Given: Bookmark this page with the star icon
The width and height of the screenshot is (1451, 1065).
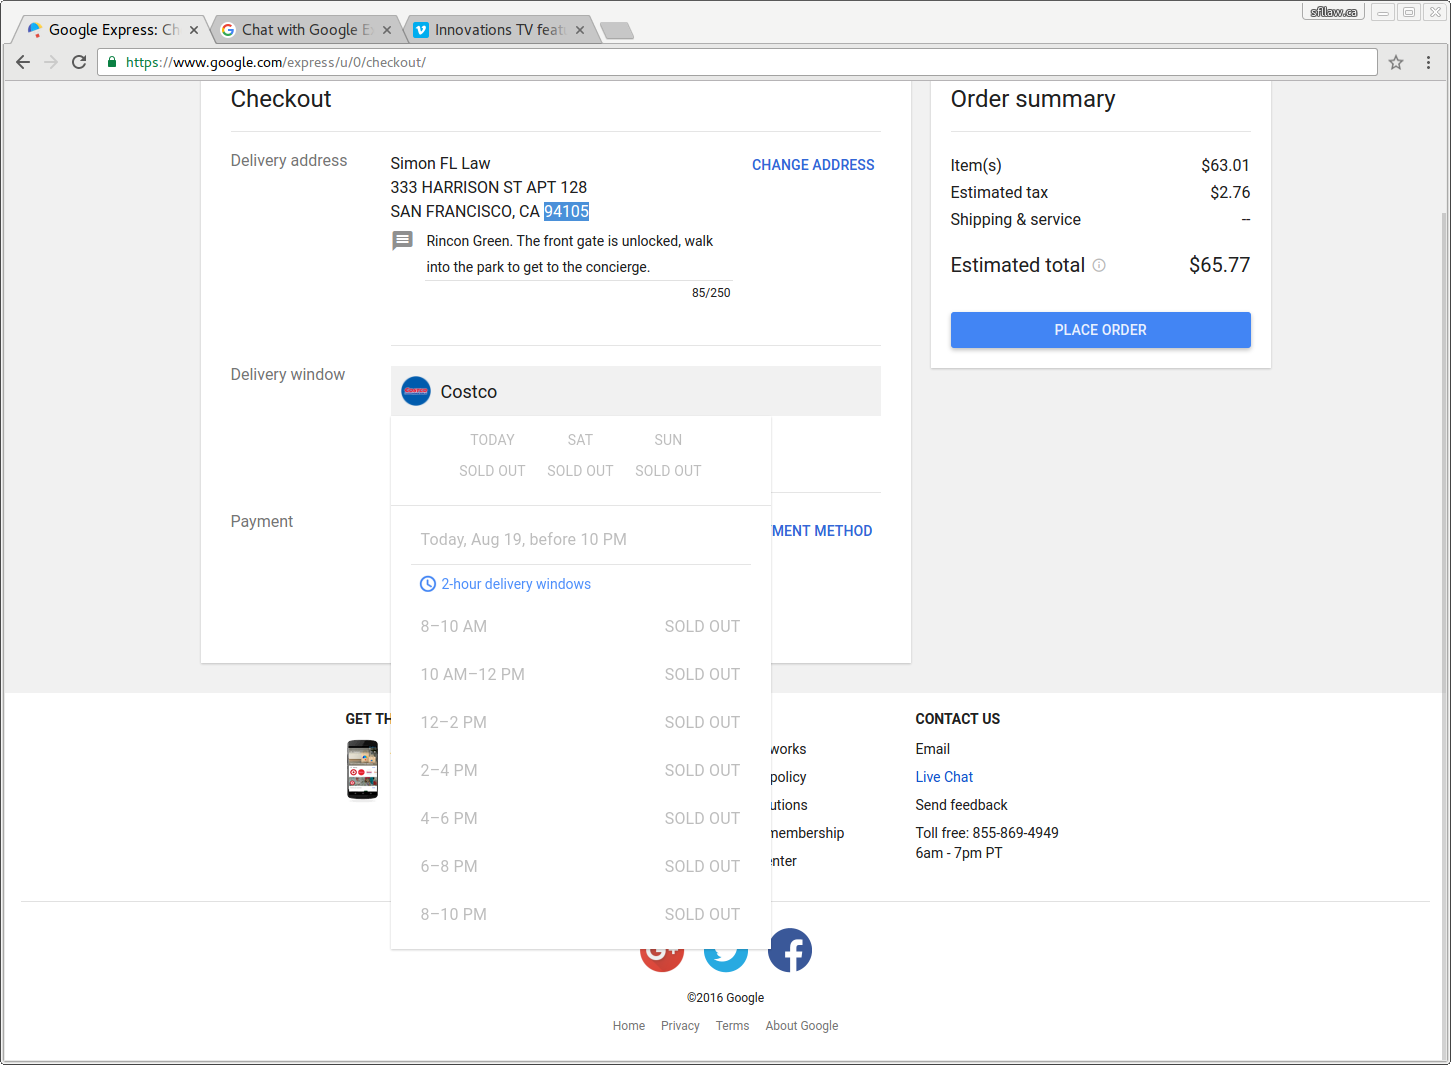Looking at the screenshot, I should click(1396, 62).
